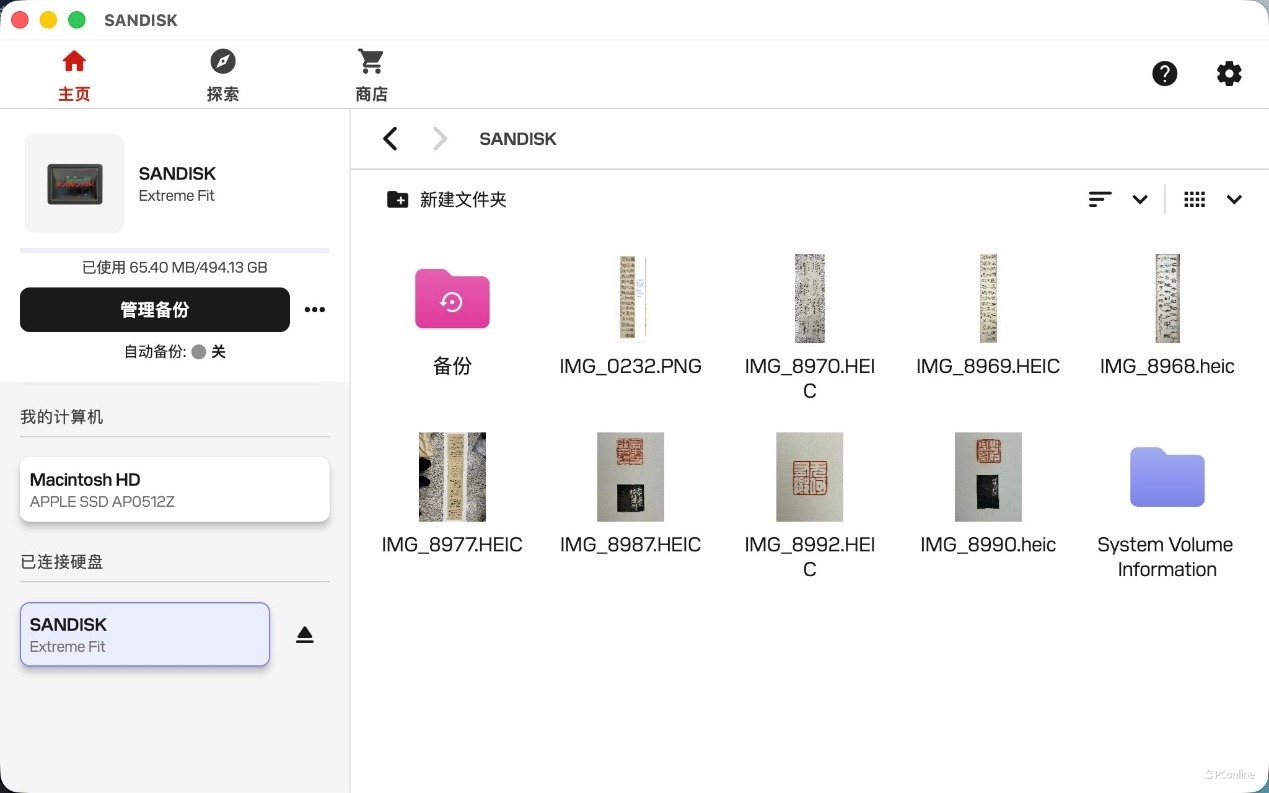Click the 备份 folder name label

pyautogui.click(x=452, y=366)
